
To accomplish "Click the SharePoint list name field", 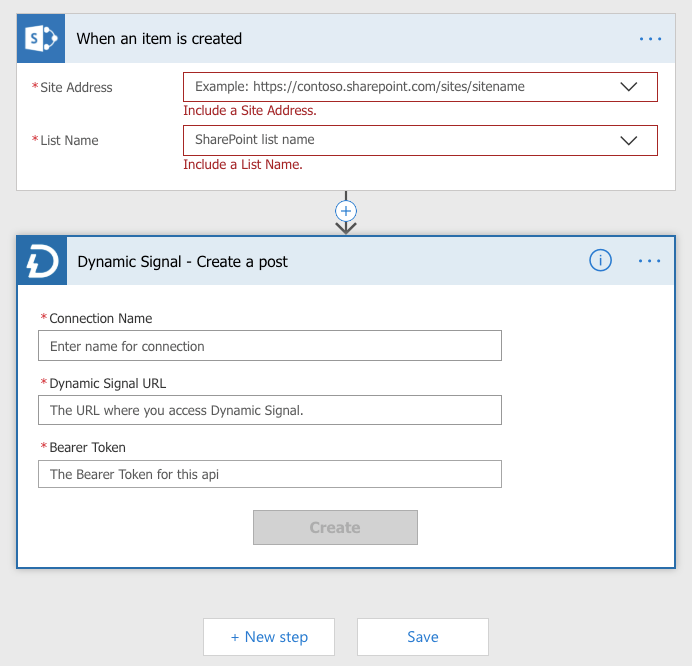I will [400, 140].
